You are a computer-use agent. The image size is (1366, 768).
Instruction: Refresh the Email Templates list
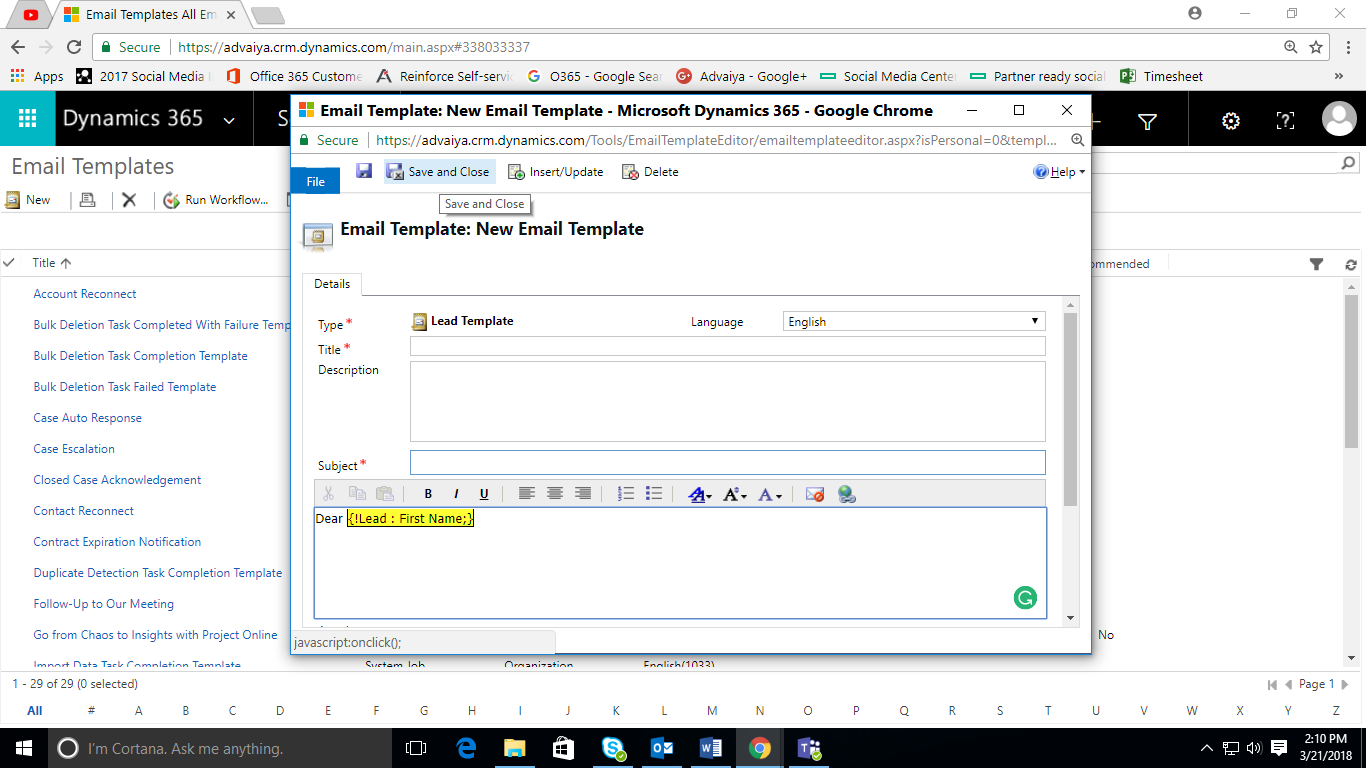[x=1351, y=265]
